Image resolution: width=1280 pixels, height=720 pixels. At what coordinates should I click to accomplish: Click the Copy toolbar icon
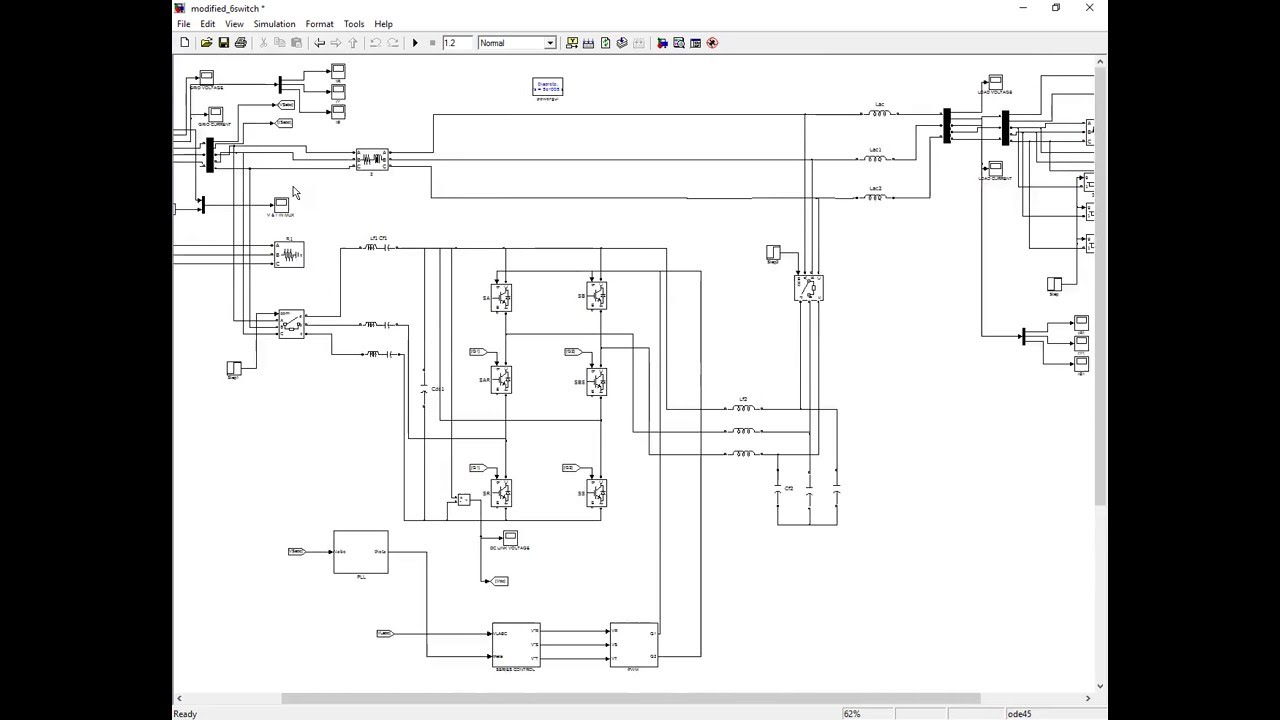pyautogui.click(x=280, y=43)
